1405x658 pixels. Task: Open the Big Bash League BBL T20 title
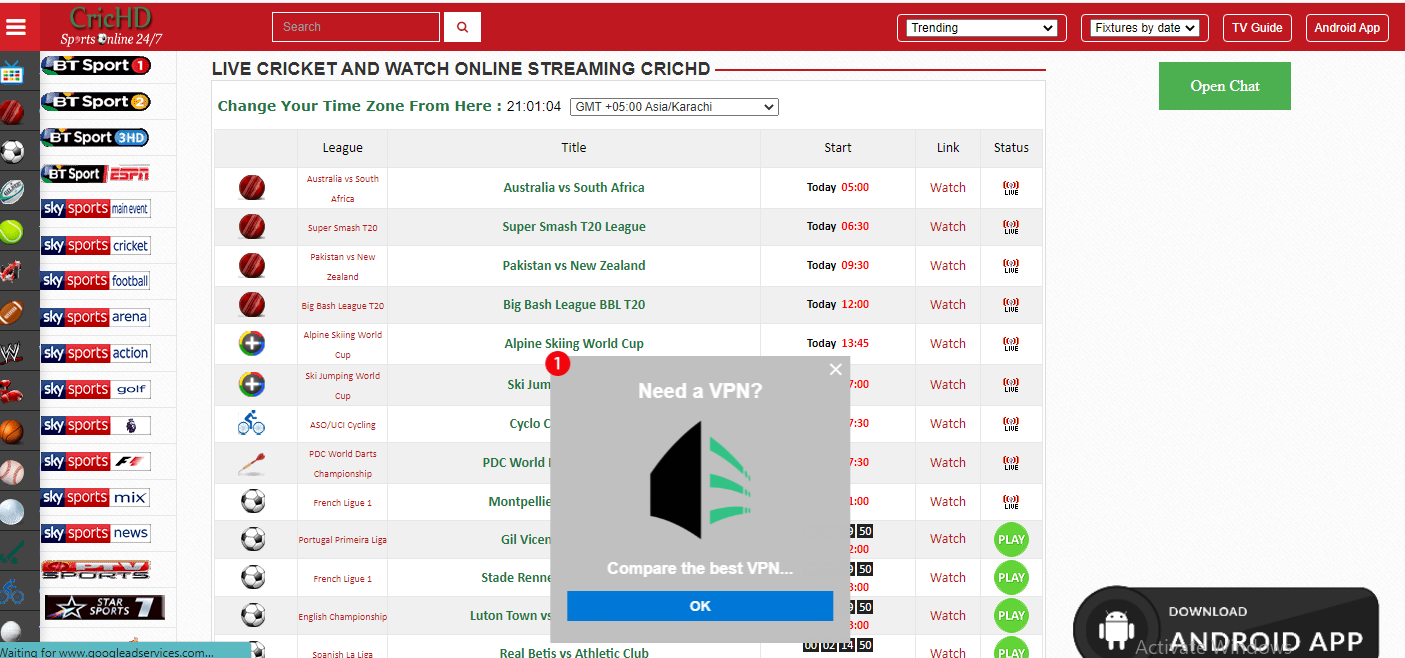[574, 305]
